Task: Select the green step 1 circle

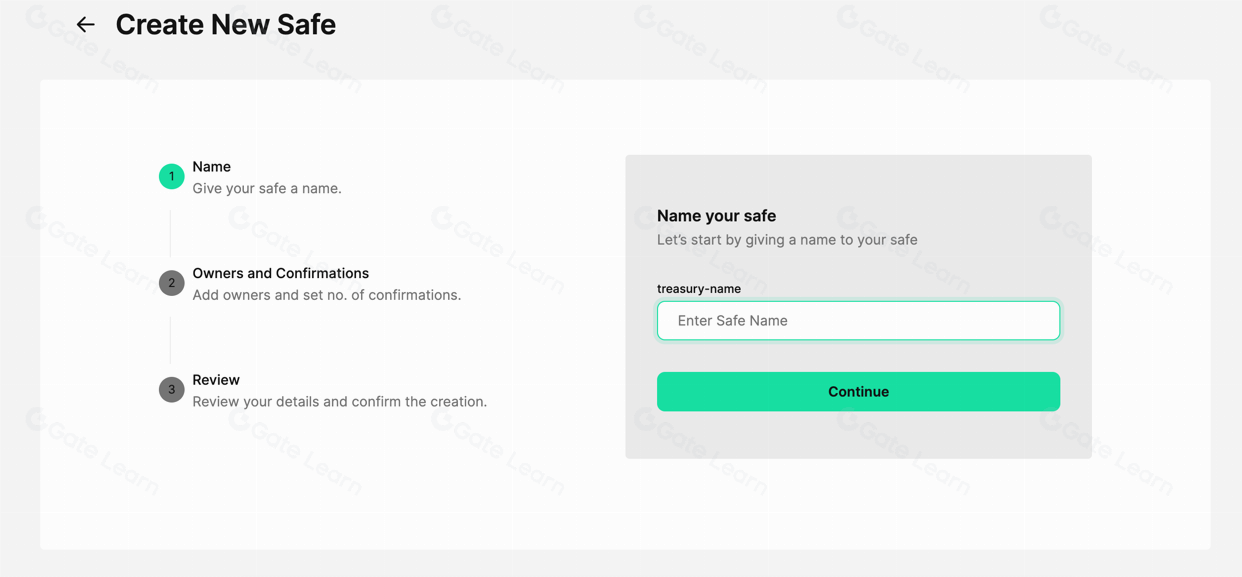Action: click(171, 176)
